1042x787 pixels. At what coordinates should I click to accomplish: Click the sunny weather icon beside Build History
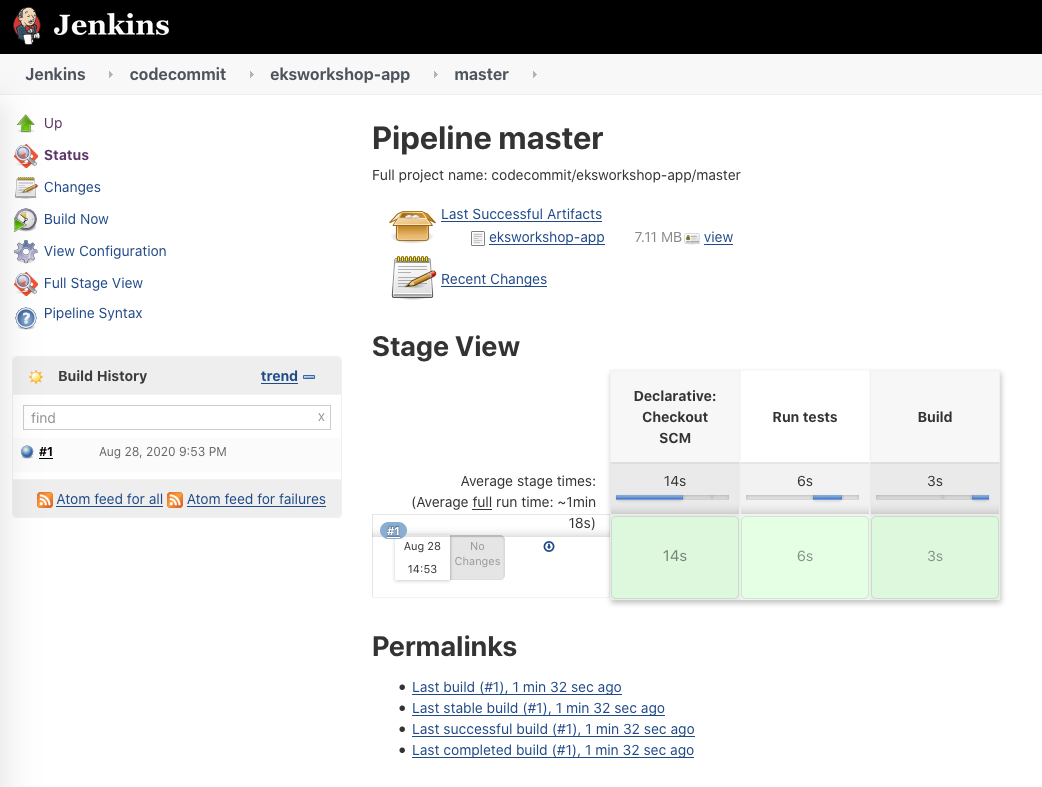pos(35,375)
